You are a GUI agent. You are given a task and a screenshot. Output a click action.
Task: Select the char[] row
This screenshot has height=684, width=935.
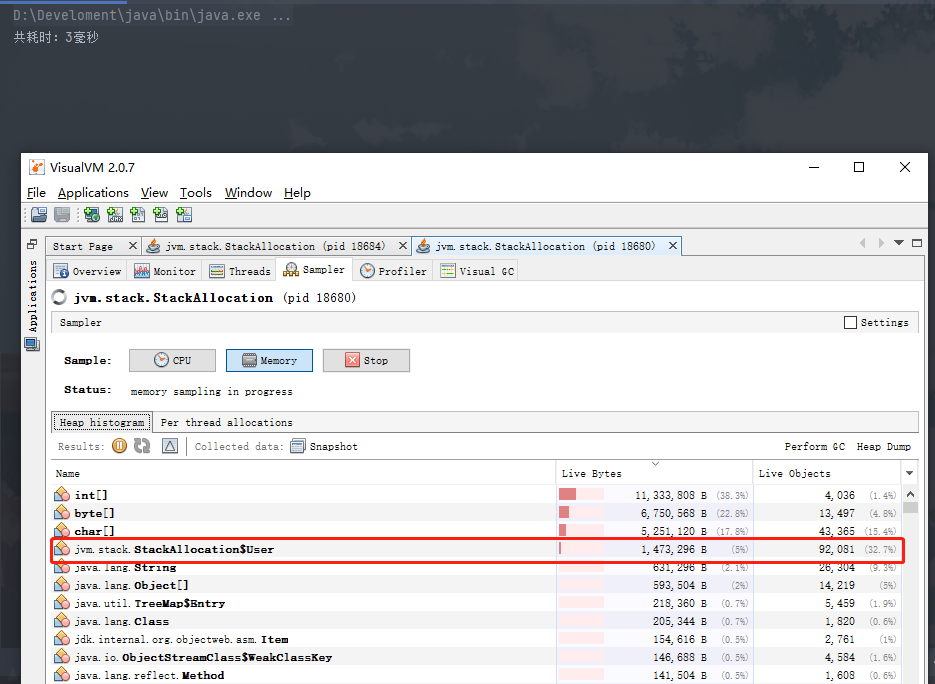[x=477, y=531]
